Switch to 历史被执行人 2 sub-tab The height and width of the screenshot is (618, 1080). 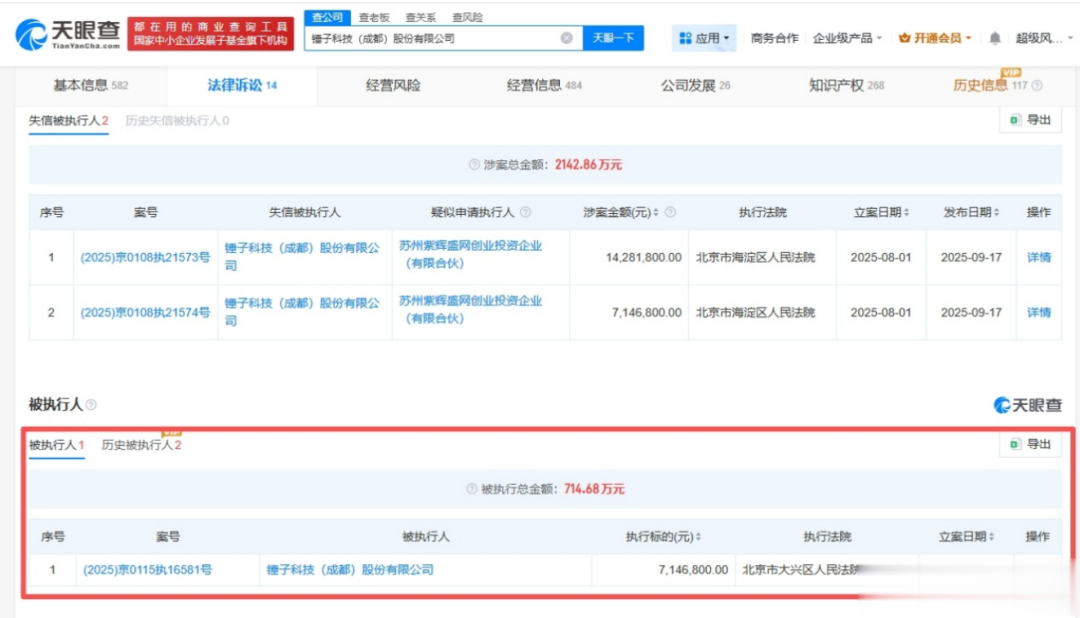(141, 445)
